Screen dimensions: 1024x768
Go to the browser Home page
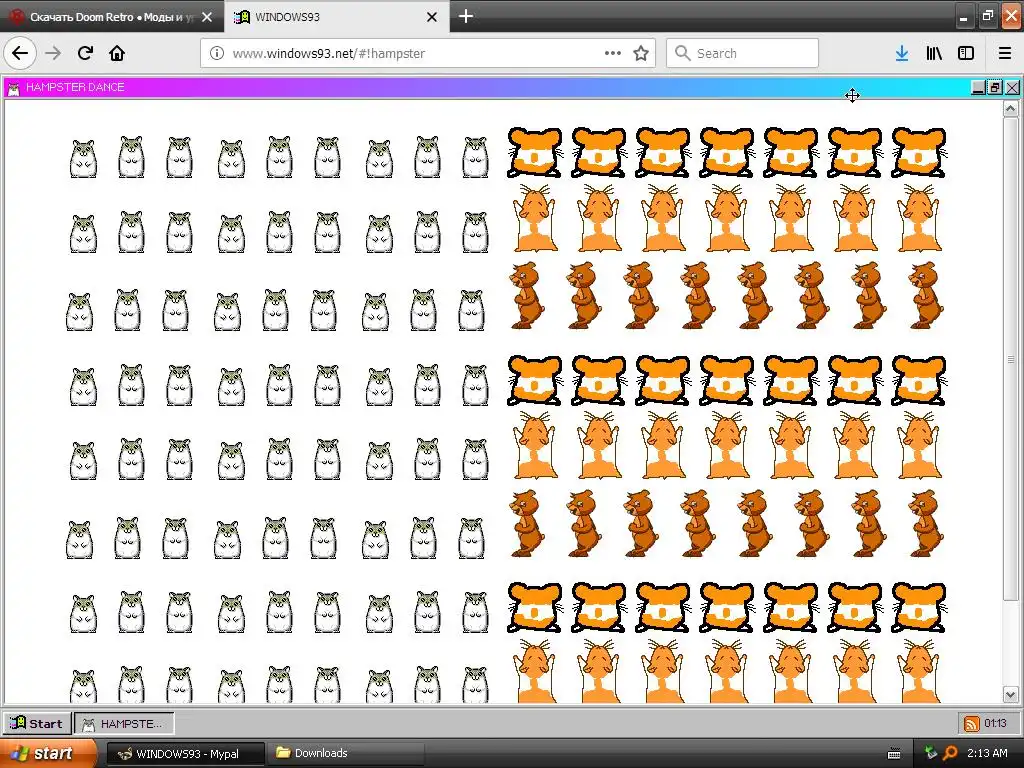click(117, 53)
